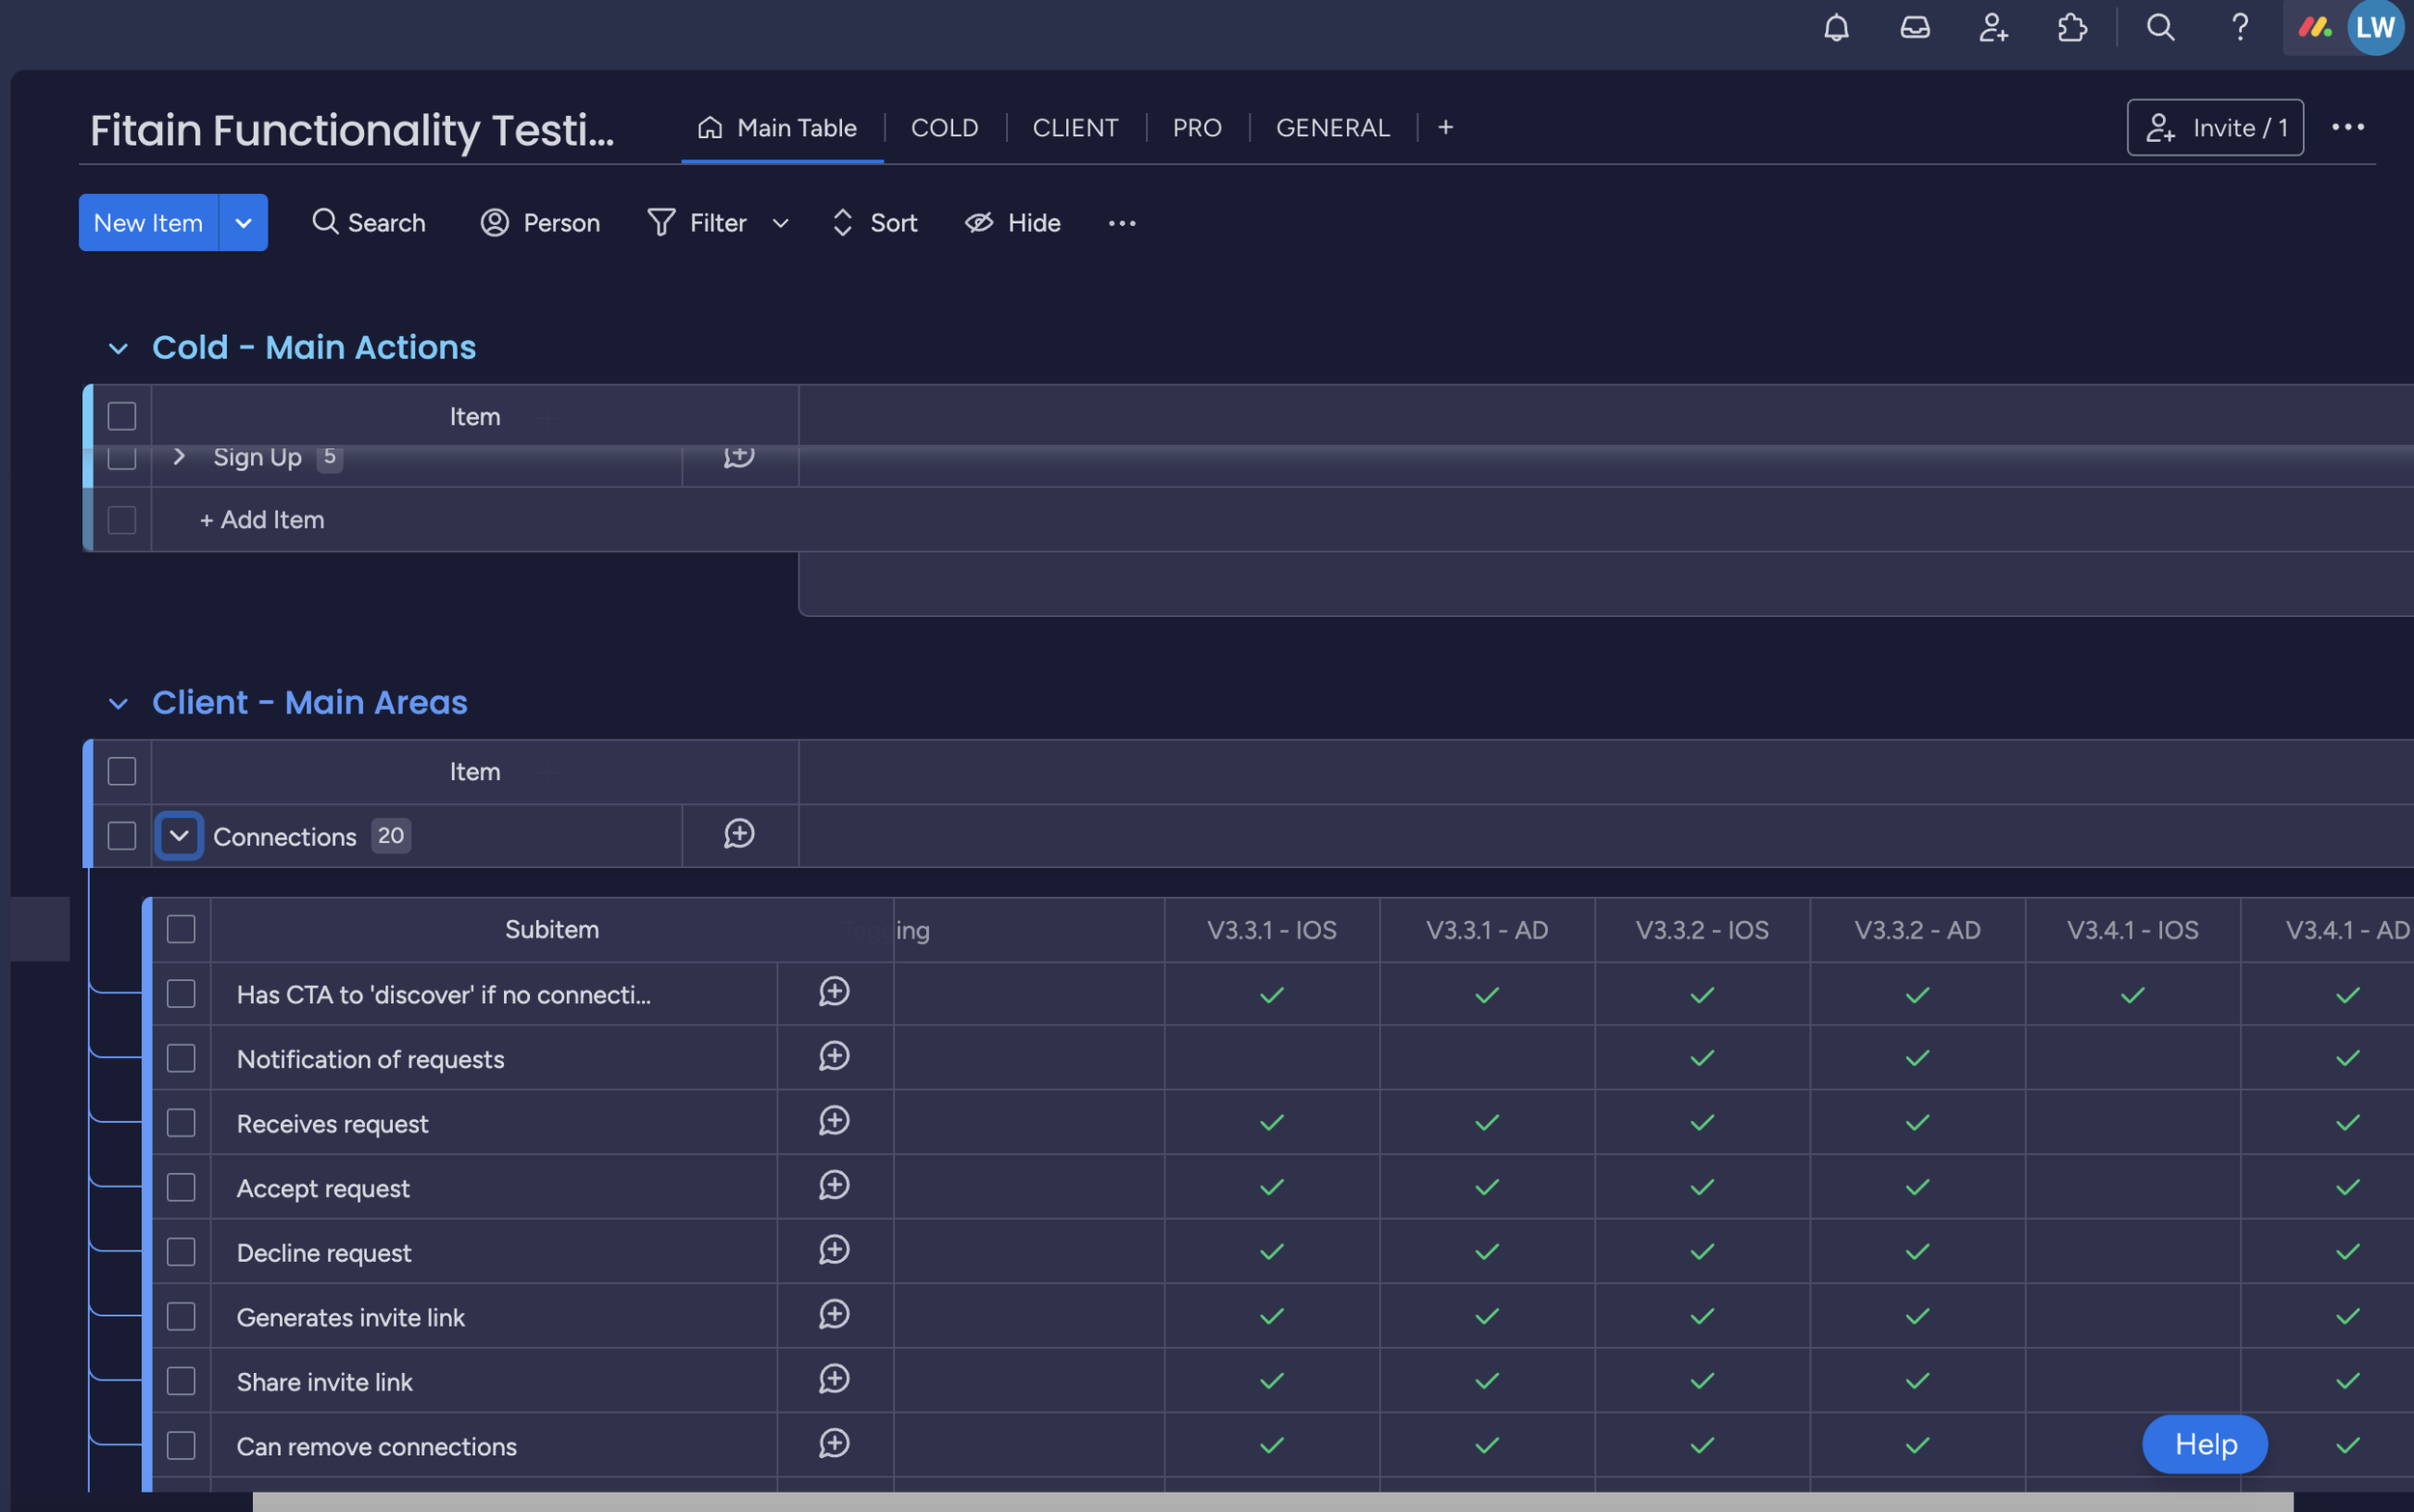Click the V3.3.2 - AD column header
The height and width of the screenshot is (1512, 2414).
pyautogui.click(x=1917, y=930)
